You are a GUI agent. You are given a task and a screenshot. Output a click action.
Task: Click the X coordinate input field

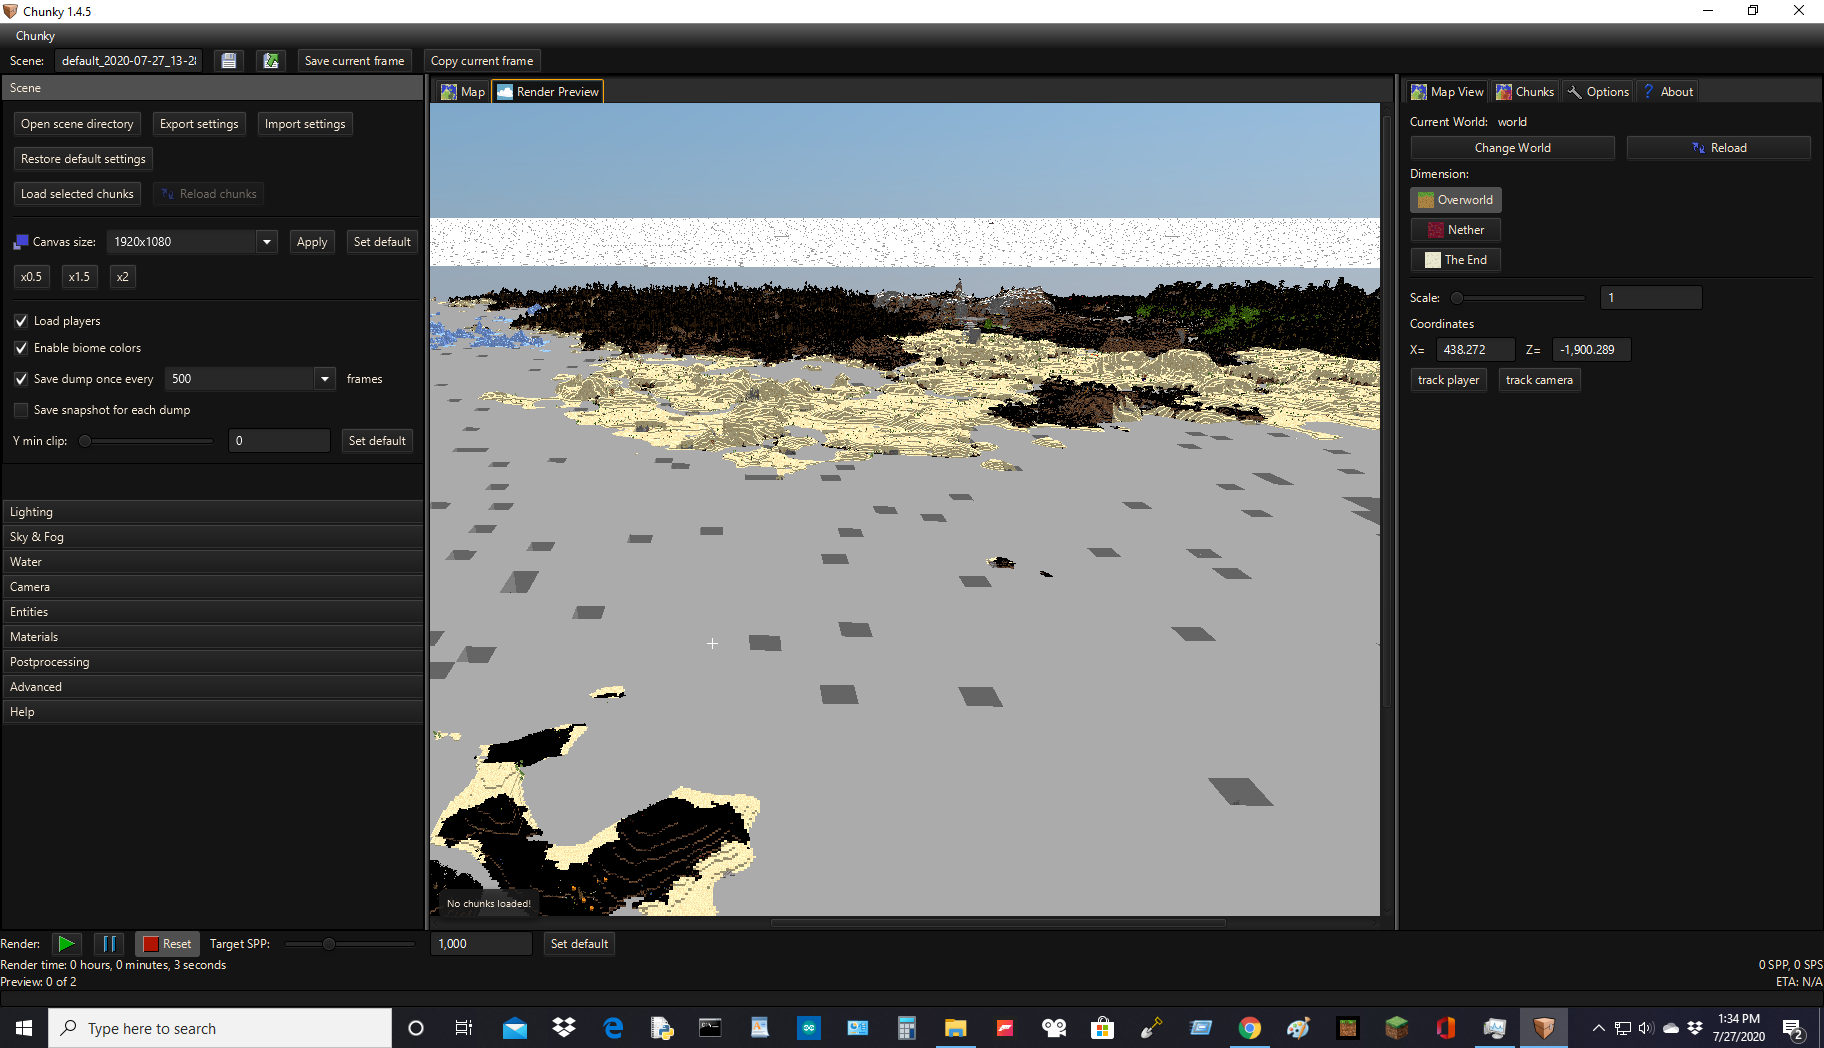coord(1475,349)
